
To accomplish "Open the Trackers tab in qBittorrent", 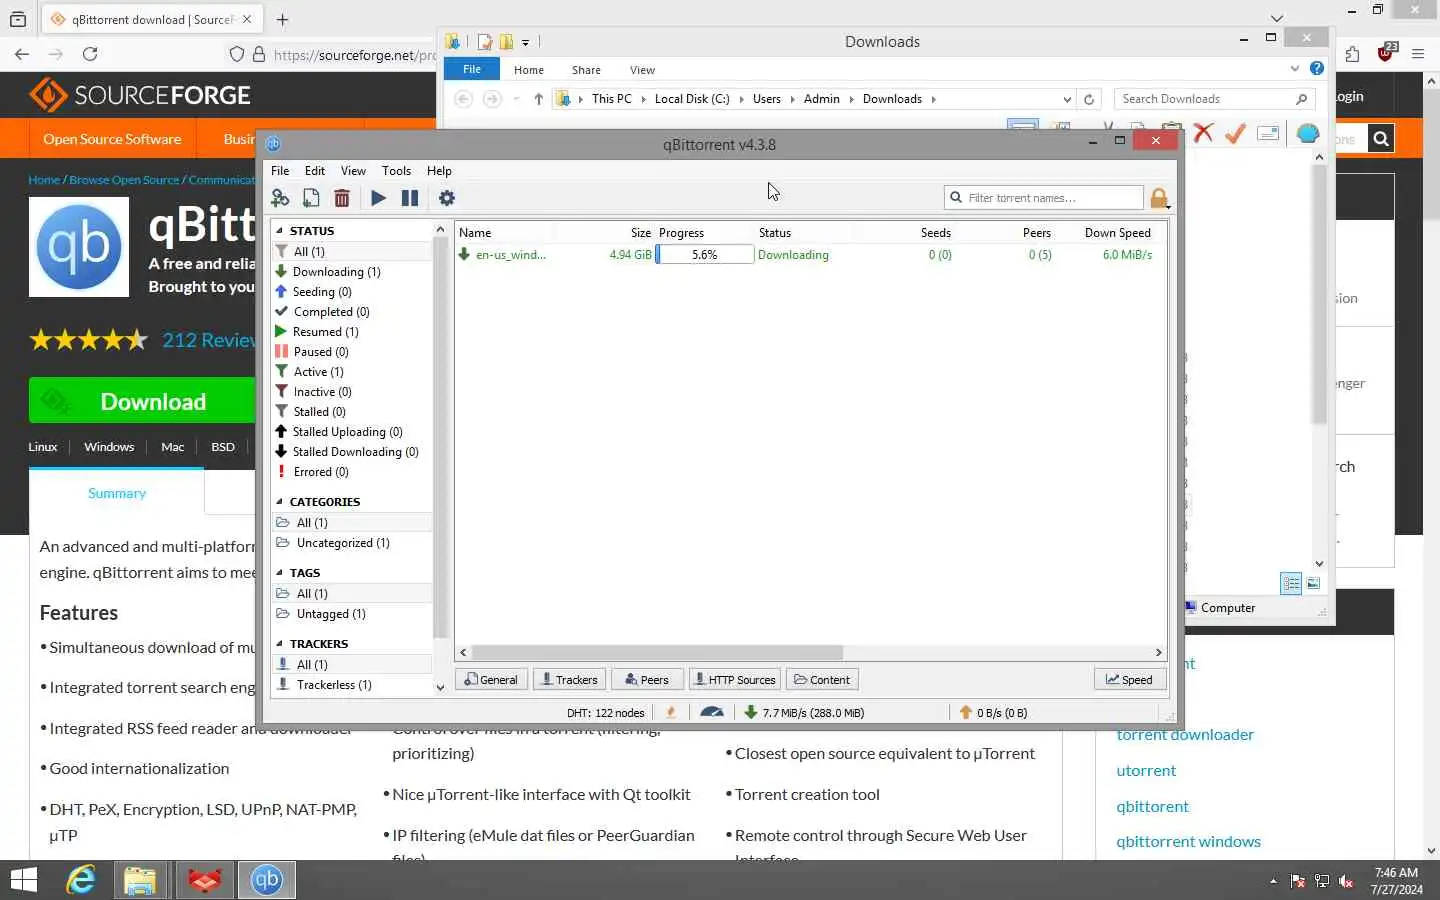I will (568, 679).
